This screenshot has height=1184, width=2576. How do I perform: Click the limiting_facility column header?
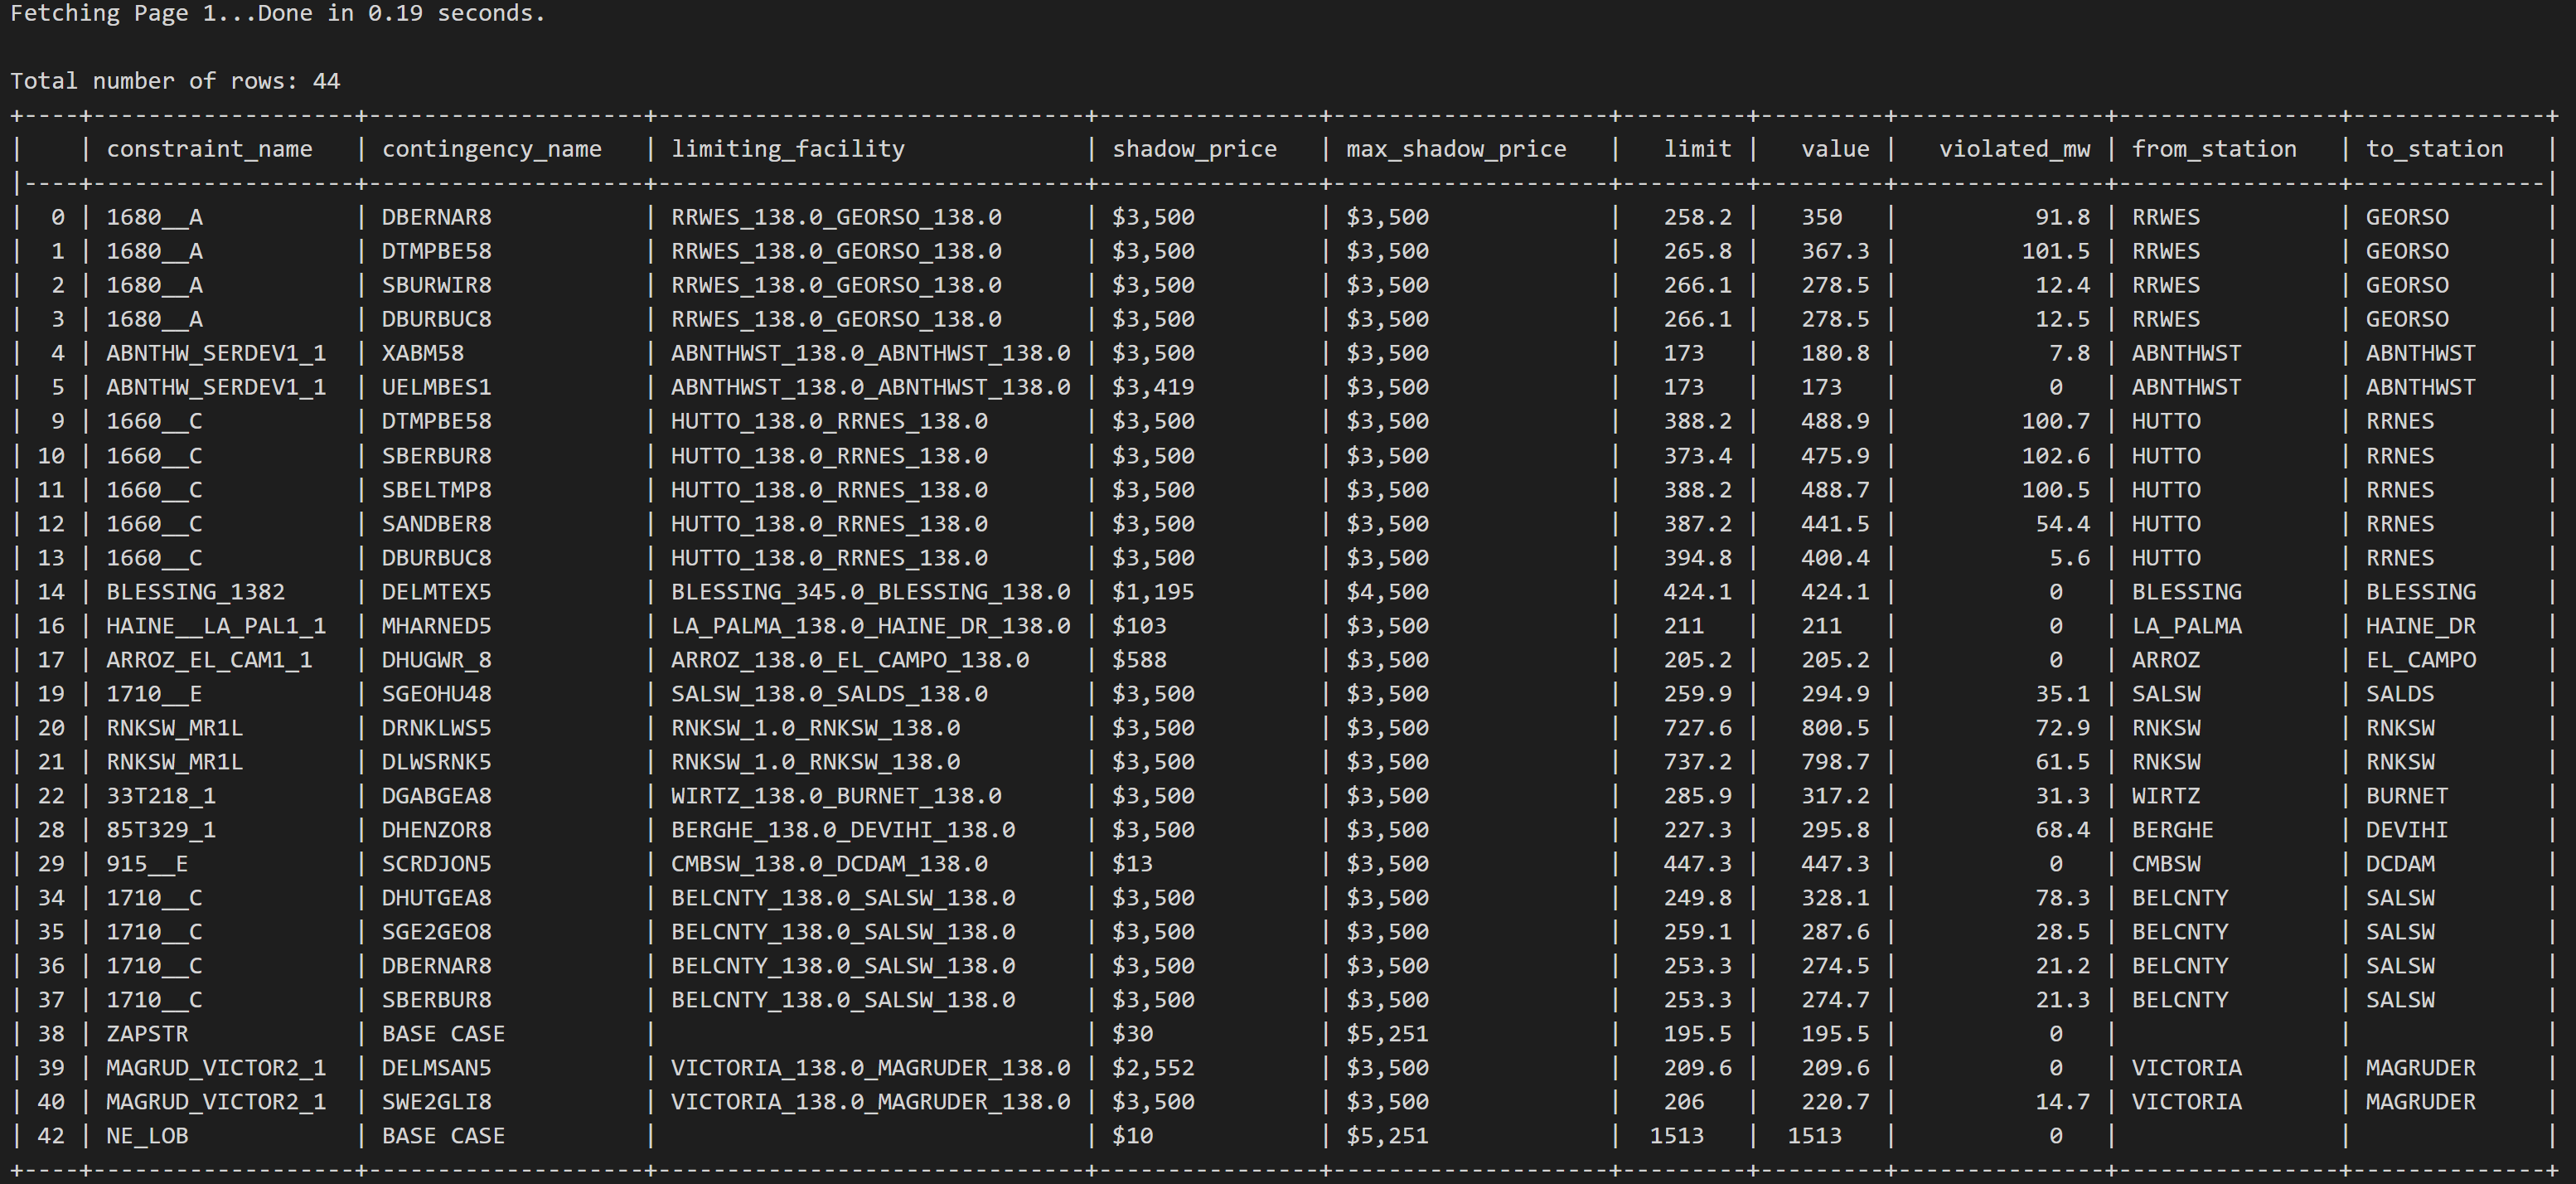click(x=787, y=149)
